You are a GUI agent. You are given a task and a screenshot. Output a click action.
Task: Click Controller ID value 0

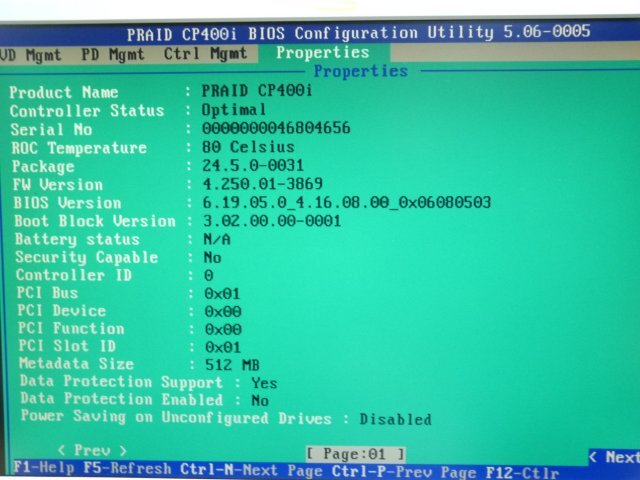(x=209, y=276)
